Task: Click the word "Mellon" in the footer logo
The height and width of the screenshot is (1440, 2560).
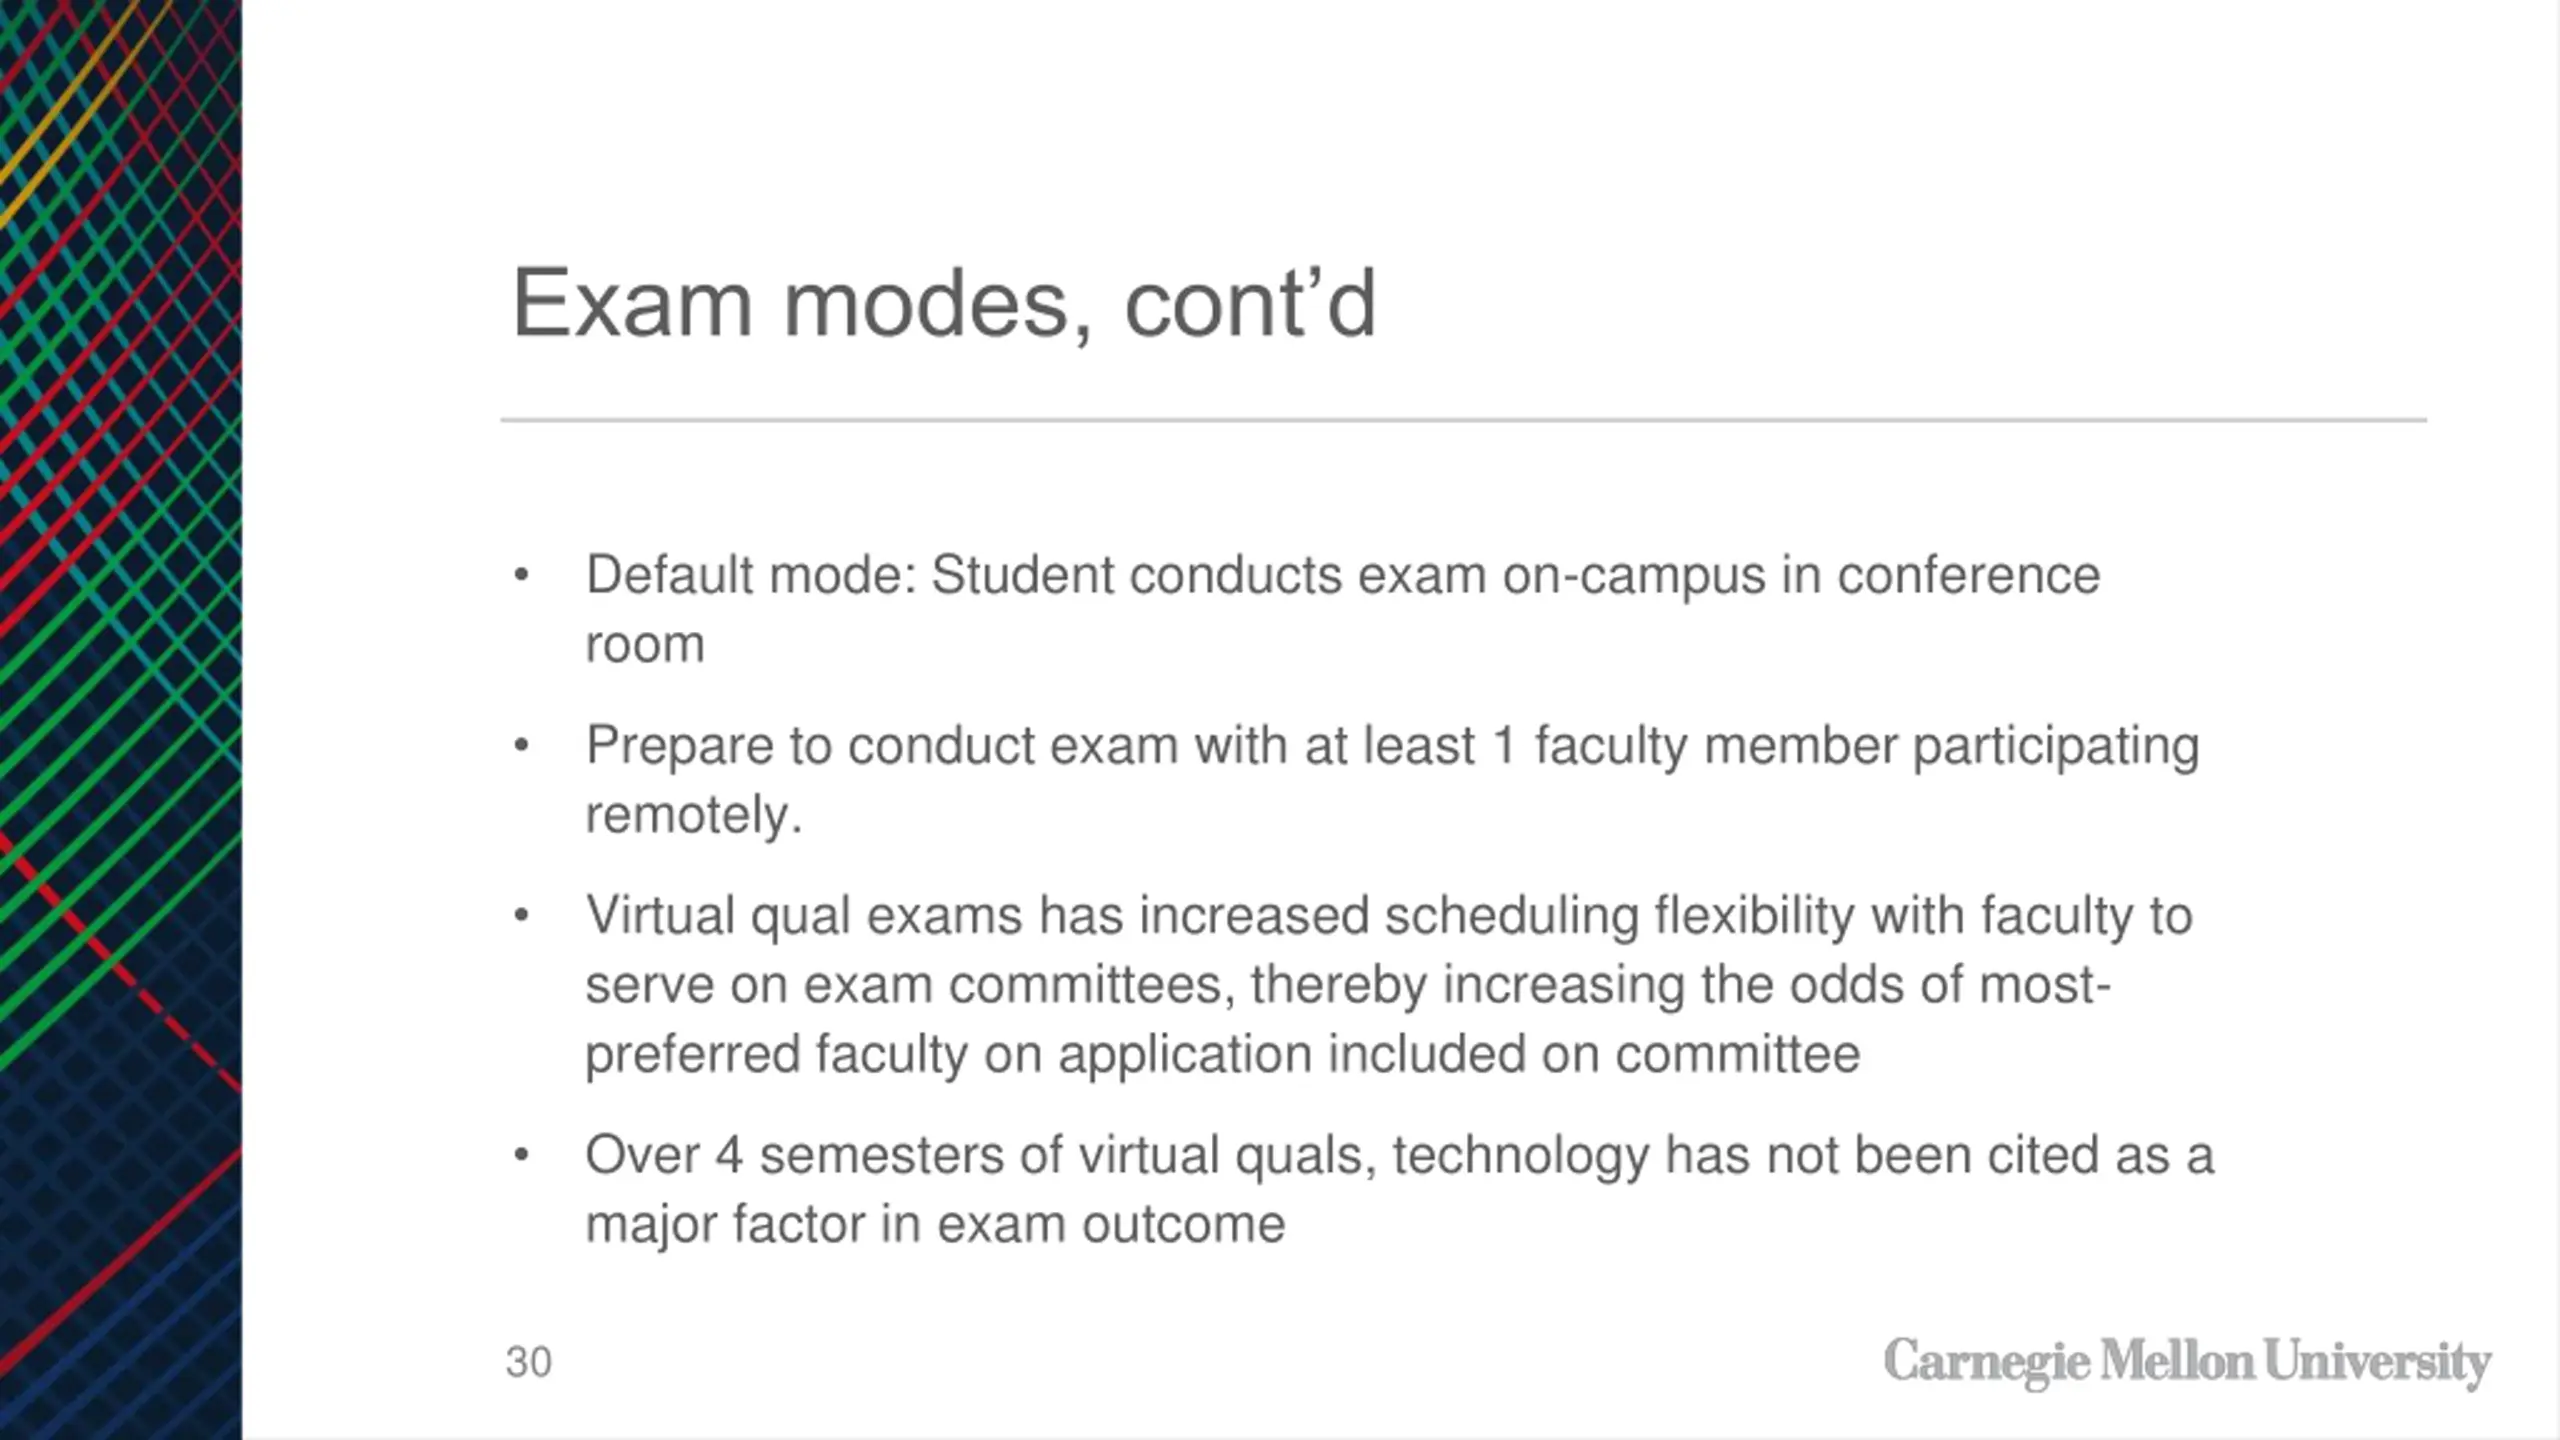Action: coord(2177,1360)
